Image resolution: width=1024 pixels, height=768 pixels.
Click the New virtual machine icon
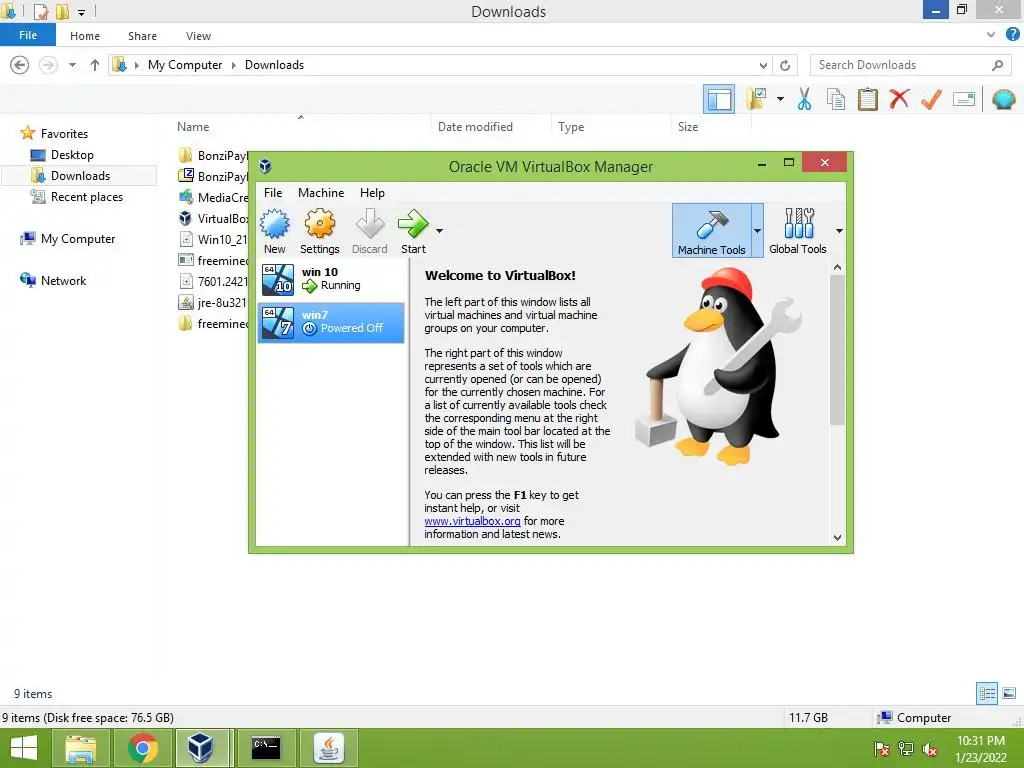[275, 231]
